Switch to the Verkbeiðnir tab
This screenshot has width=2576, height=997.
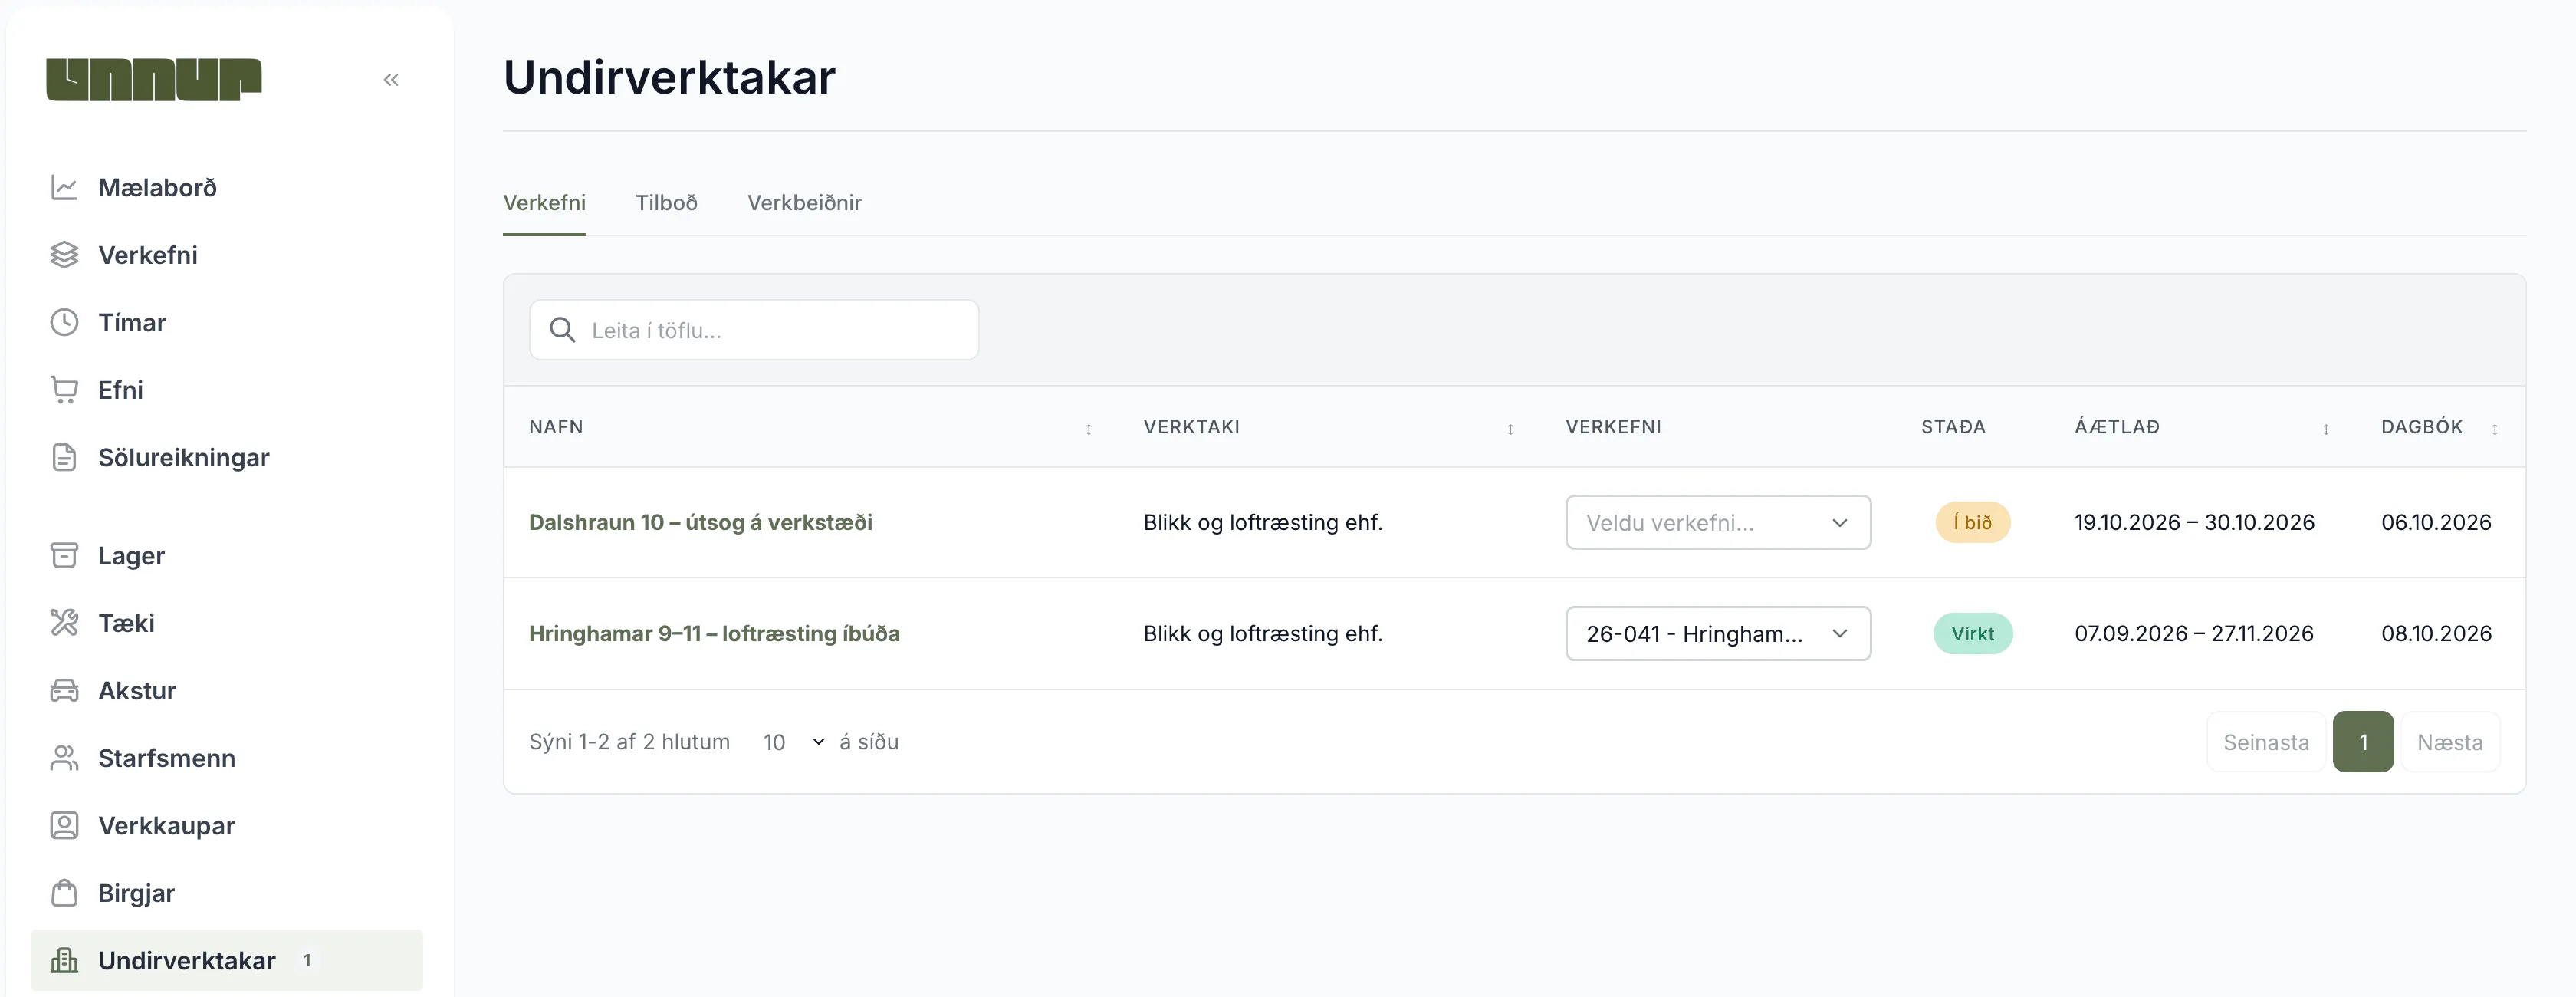804,203
